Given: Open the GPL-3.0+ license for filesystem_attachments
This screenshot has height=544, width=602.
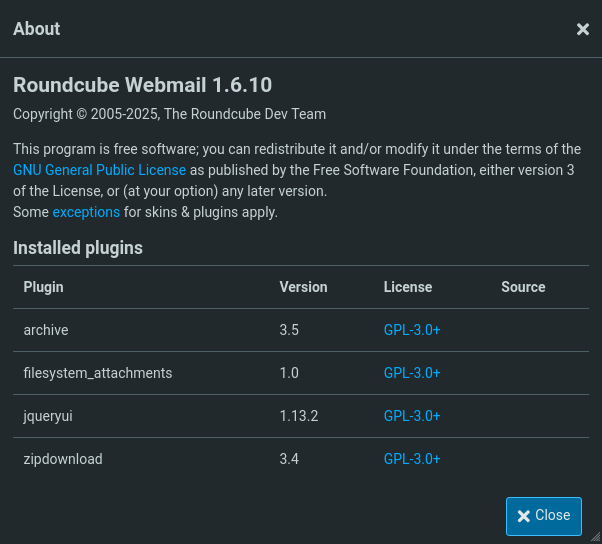Looking at the screenshot, I should (411, 373).
